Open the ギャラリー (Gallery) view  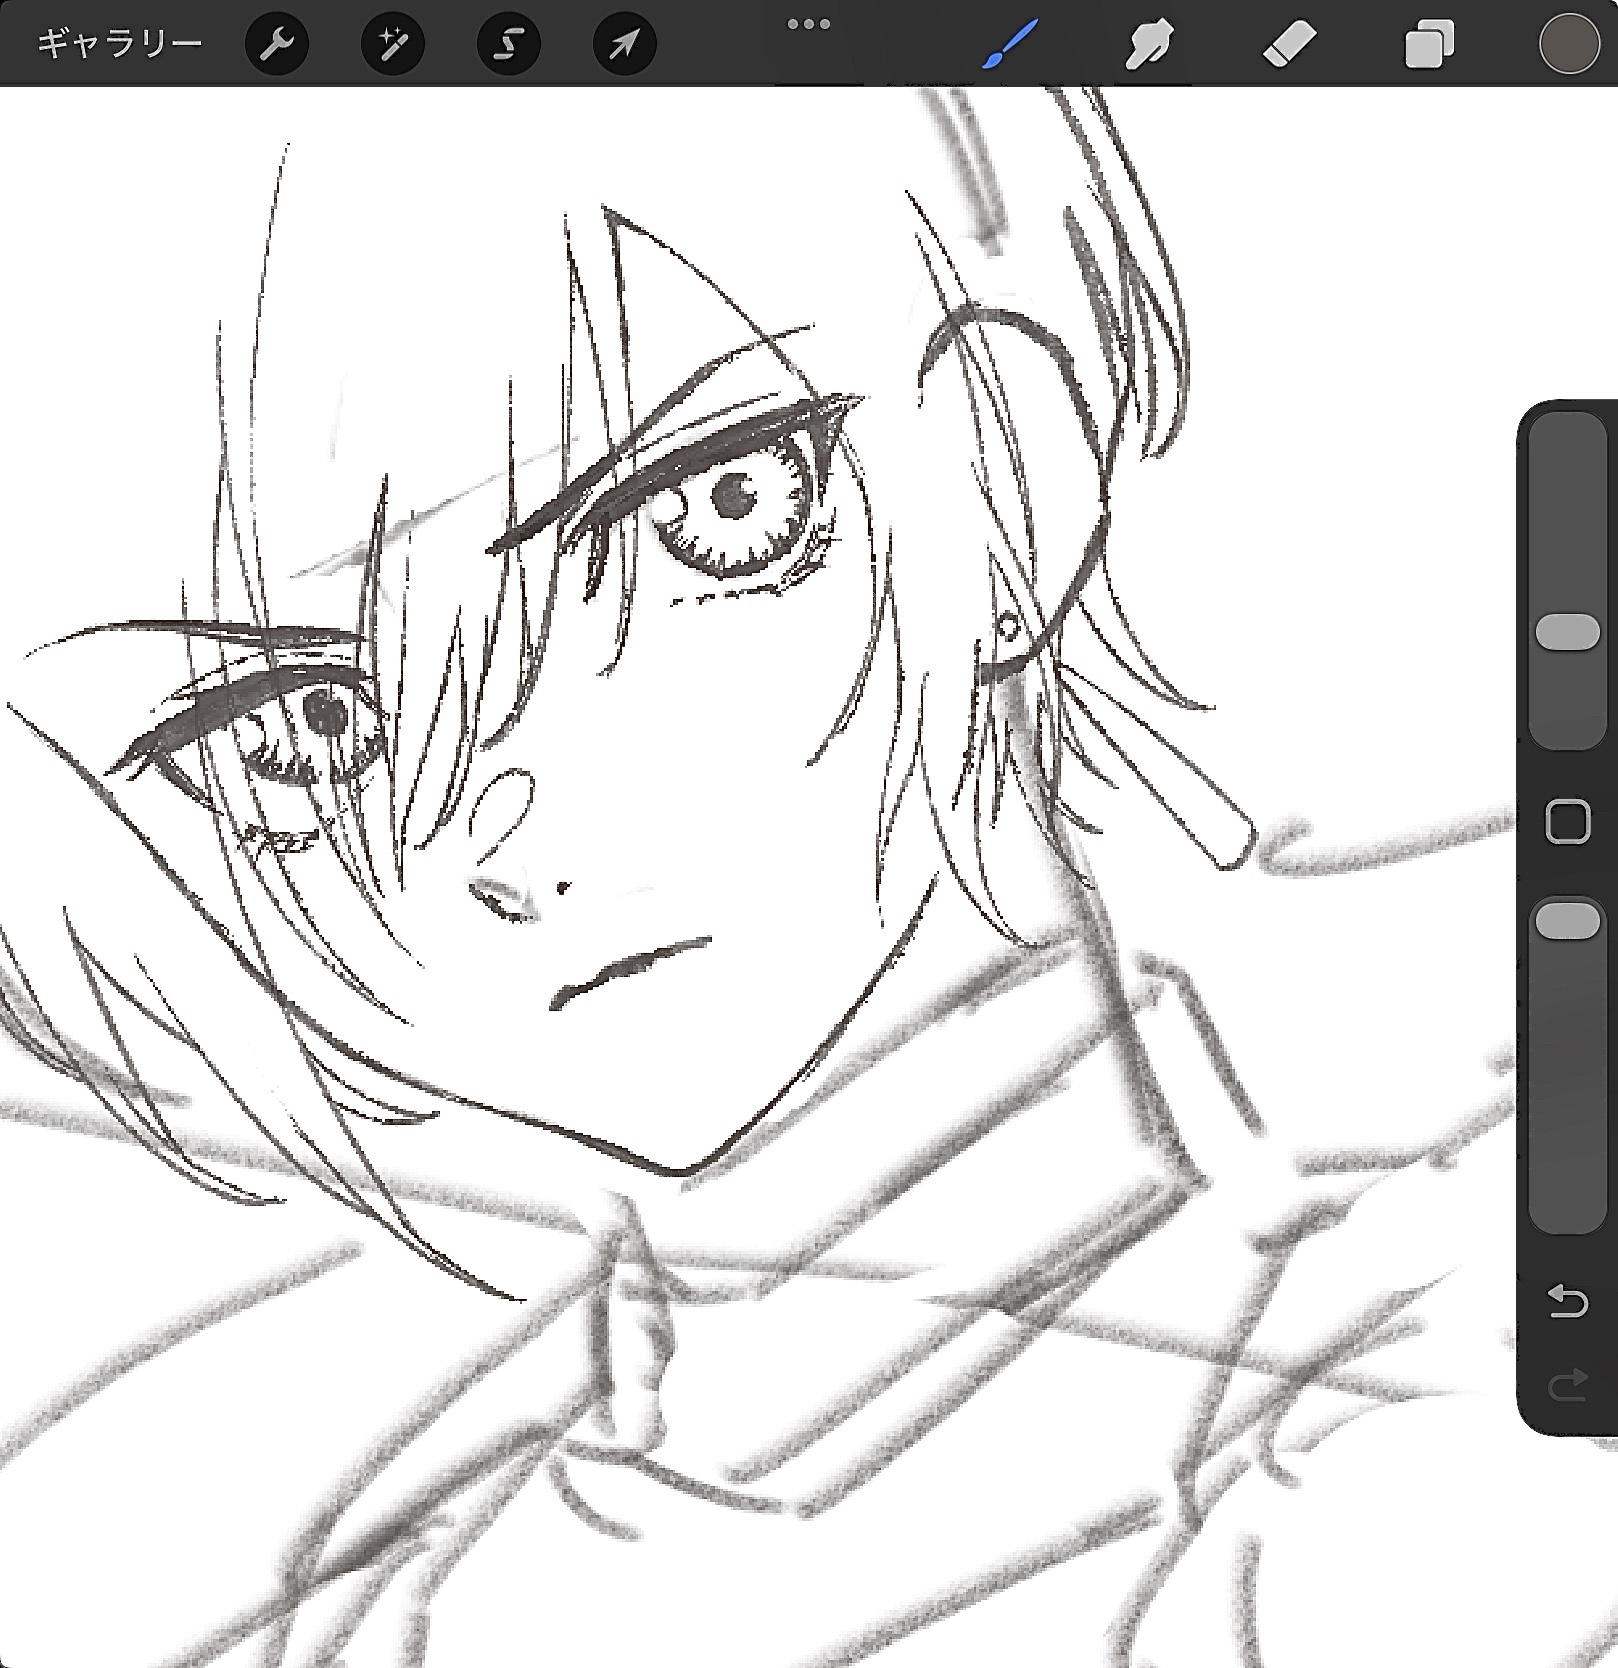click(119, 44)
